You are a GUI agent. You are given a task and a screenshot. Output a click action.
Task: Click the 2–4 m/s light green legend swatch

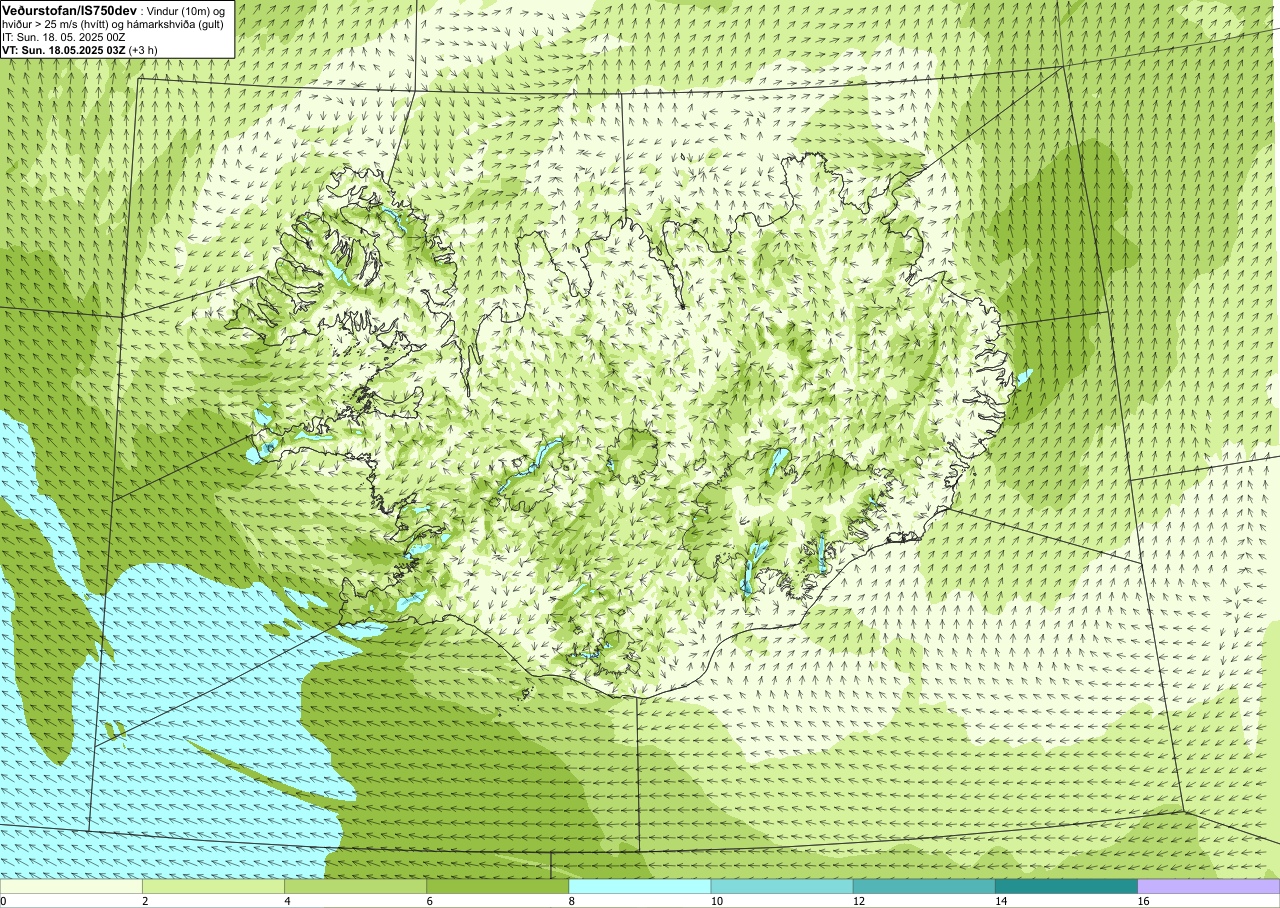pyautogui.click(x=213, y=886)
